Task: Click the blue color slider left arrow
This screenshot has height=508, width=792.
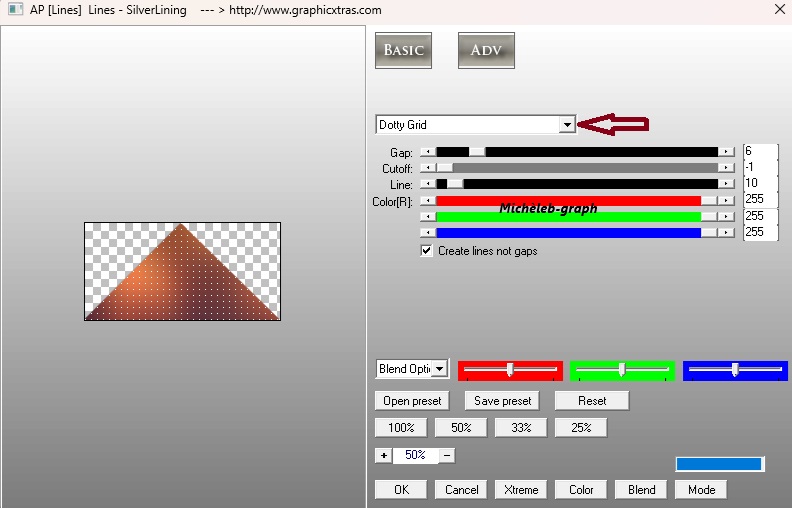Action: 428,233
